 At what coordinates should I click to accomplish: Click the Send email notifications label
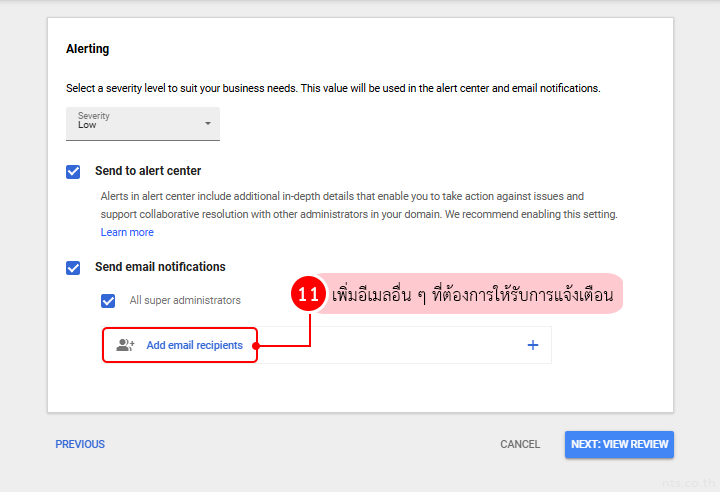160,267
